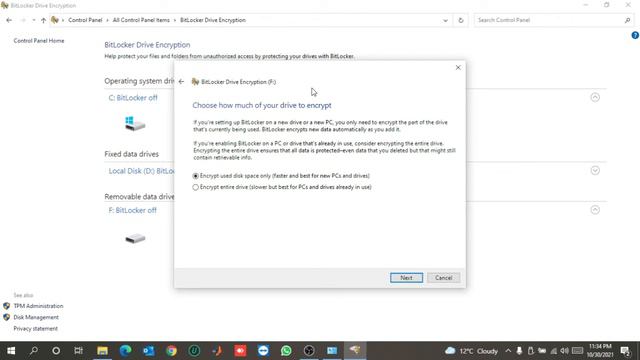Show hidden system tray icons
Screen dimensions: 640x360
pyautogui.click(x=508, y=351)
